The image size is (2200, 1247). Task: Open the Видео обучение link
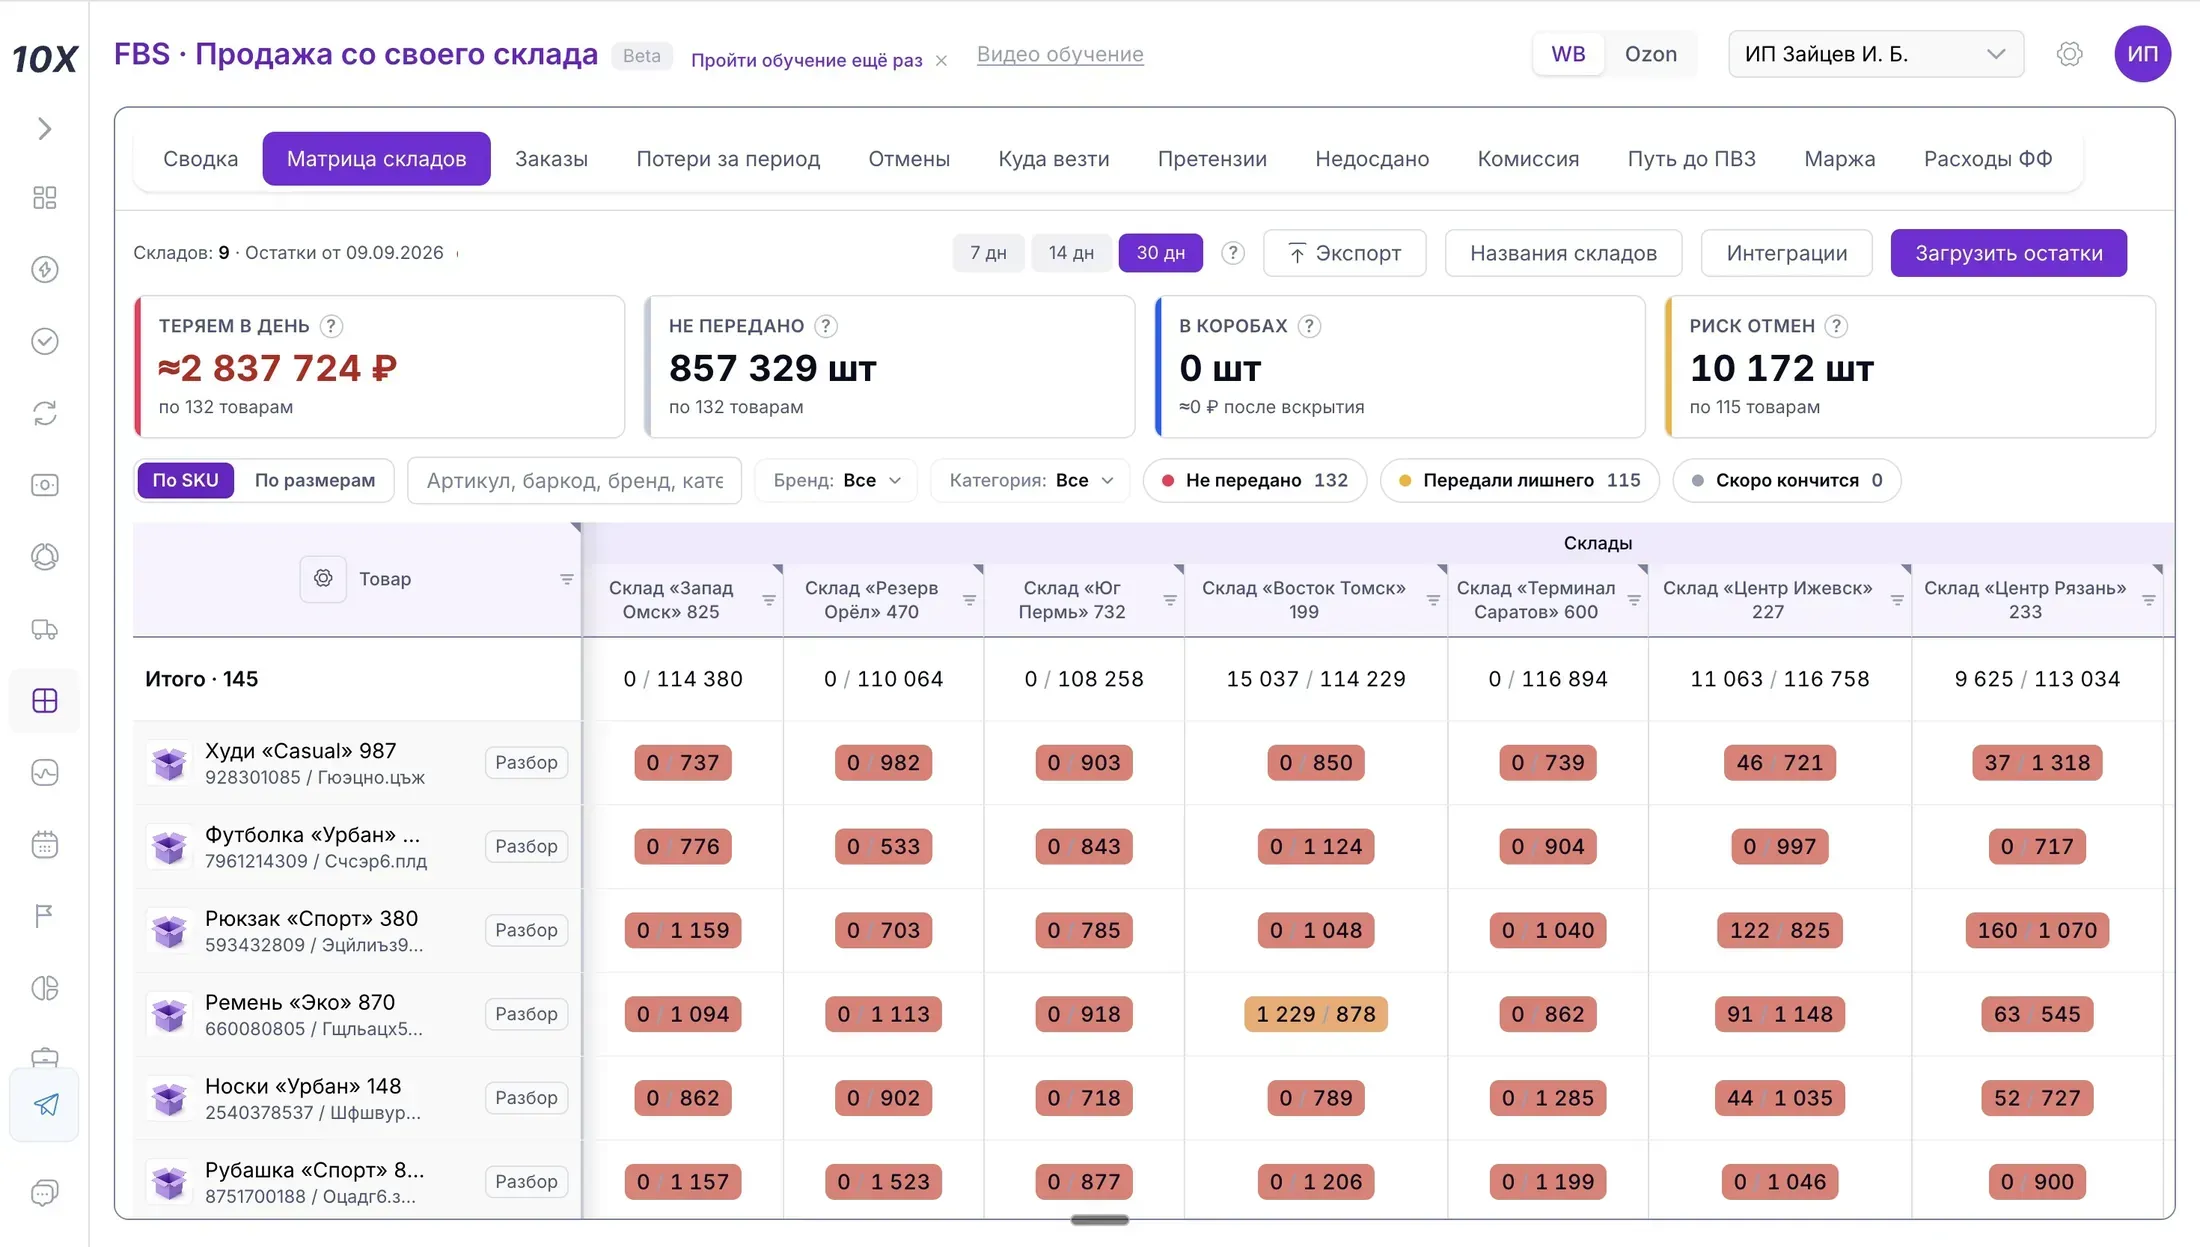coord(1060,54)
